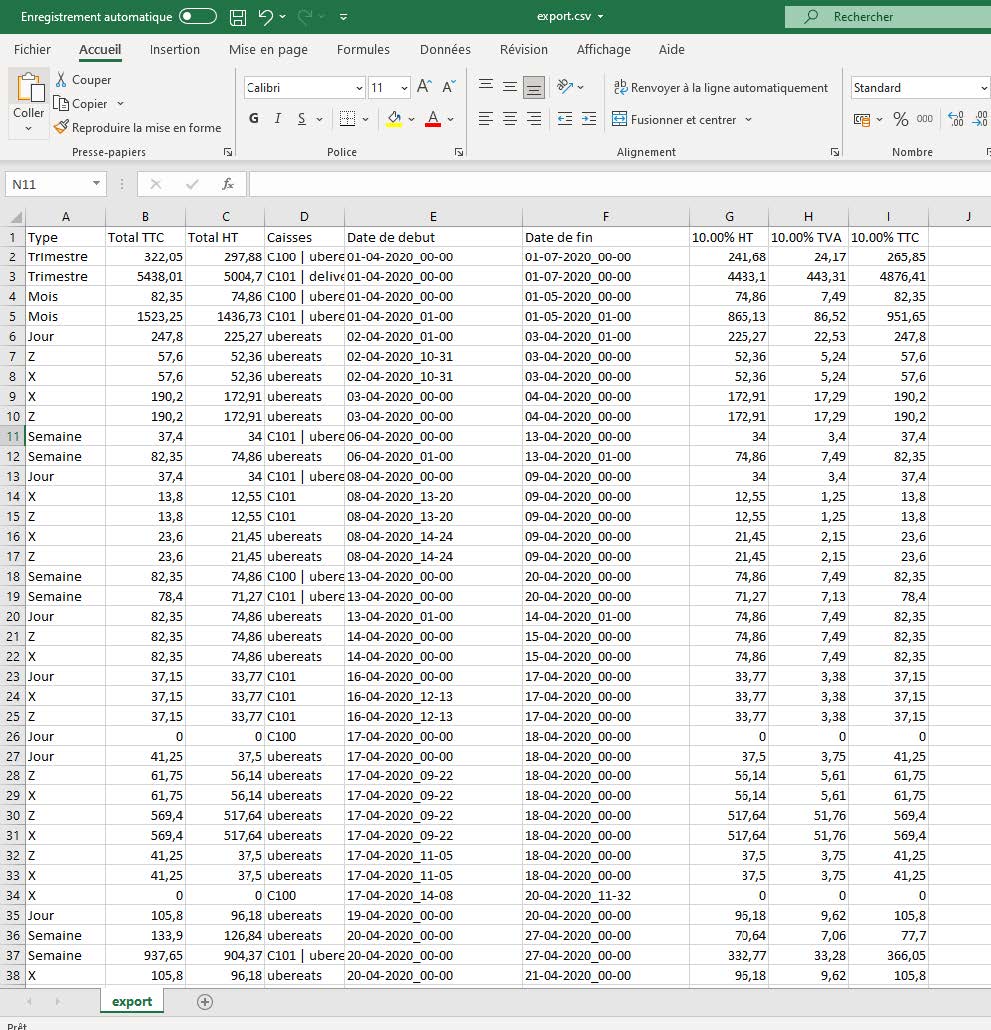Screen dimensions: 991x1030
Task: Increase font size with large A icon
Action: 424,88
